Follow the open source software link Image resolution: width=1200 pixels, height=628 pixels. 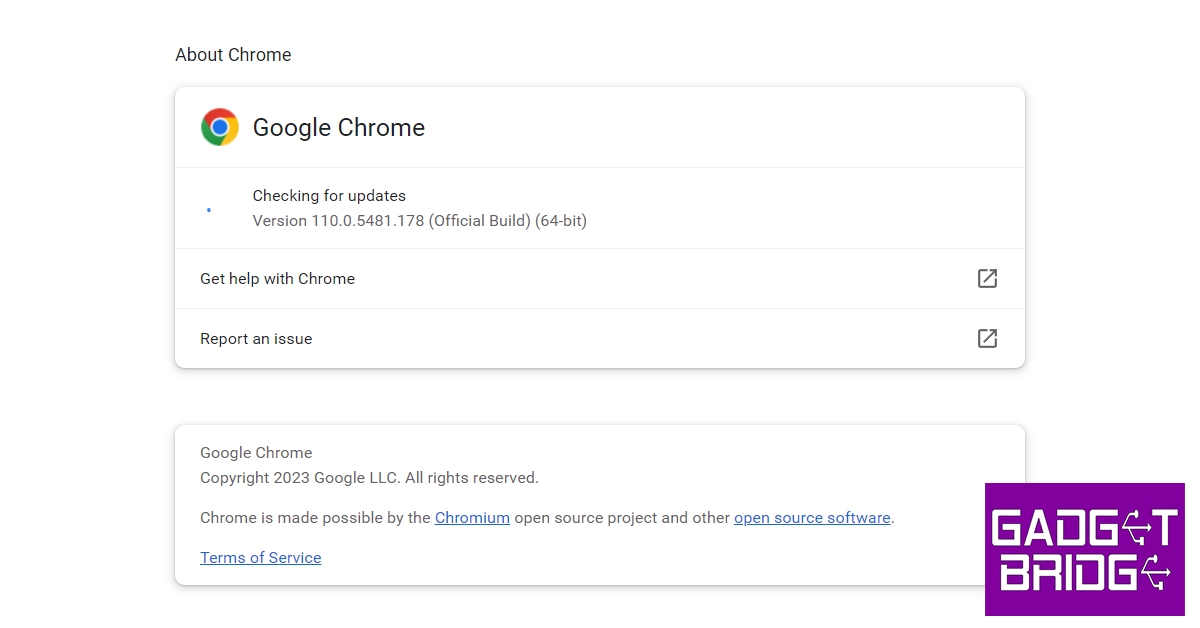pyautogui.click(x=812, y=518)
